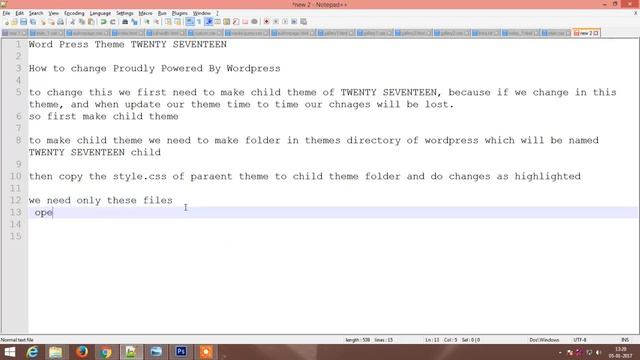Click the Save Recorded Macro icon
This screenshot has height=360, width=640.
pyautogui.click(x=304, y=22)
